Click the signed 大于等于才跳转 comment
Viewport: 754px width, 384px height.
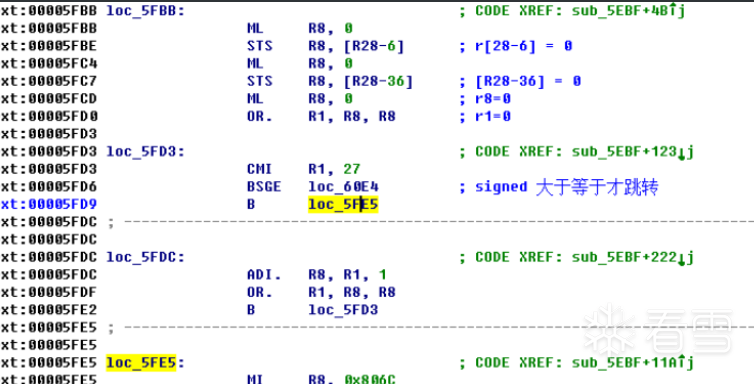tap(559, 187)
